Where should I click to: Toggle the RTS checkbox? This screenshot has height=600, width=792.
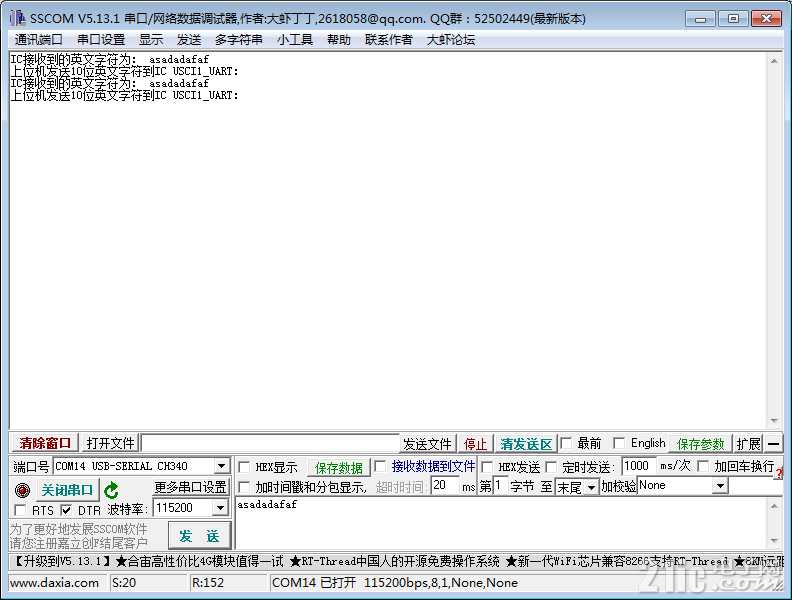[x=20, y=510]
